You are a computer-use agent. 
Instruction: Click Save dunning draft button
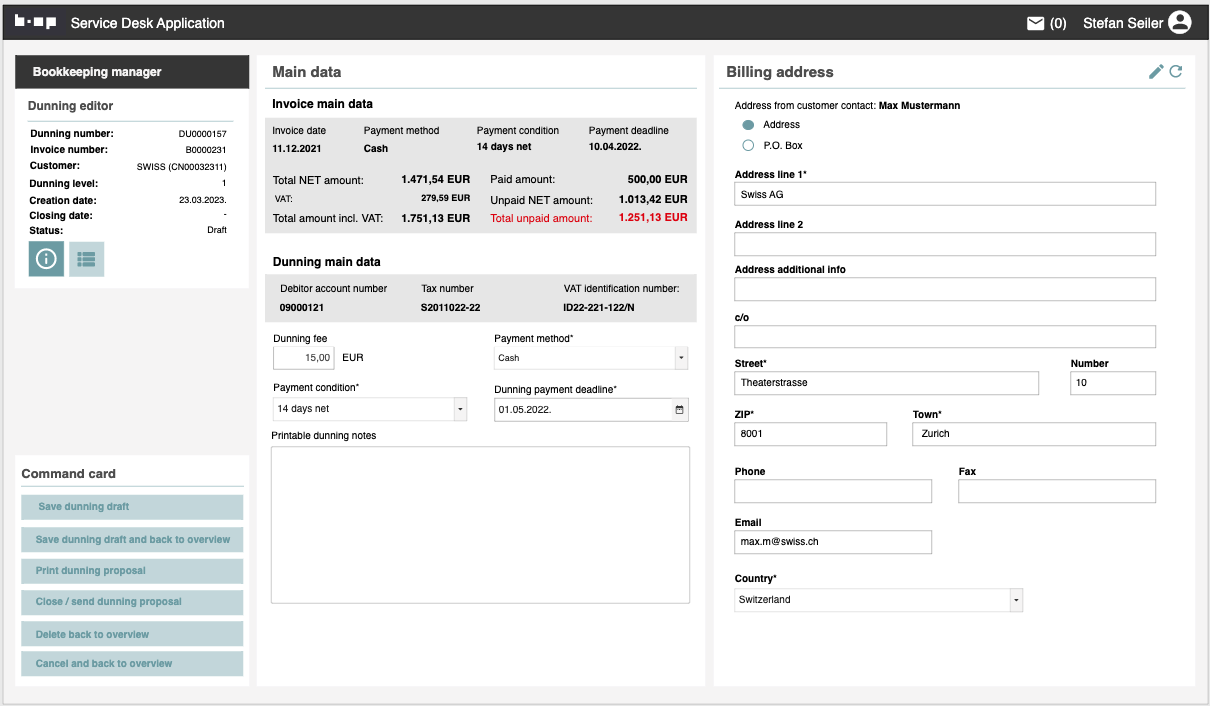[132, 507]
